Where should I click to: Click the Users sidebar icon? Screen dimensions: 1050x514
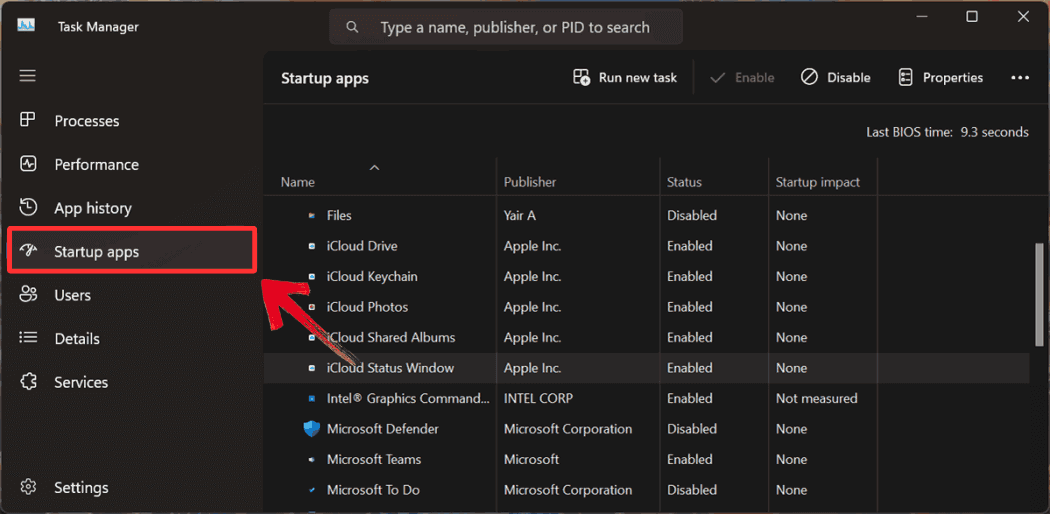point(27,294)
